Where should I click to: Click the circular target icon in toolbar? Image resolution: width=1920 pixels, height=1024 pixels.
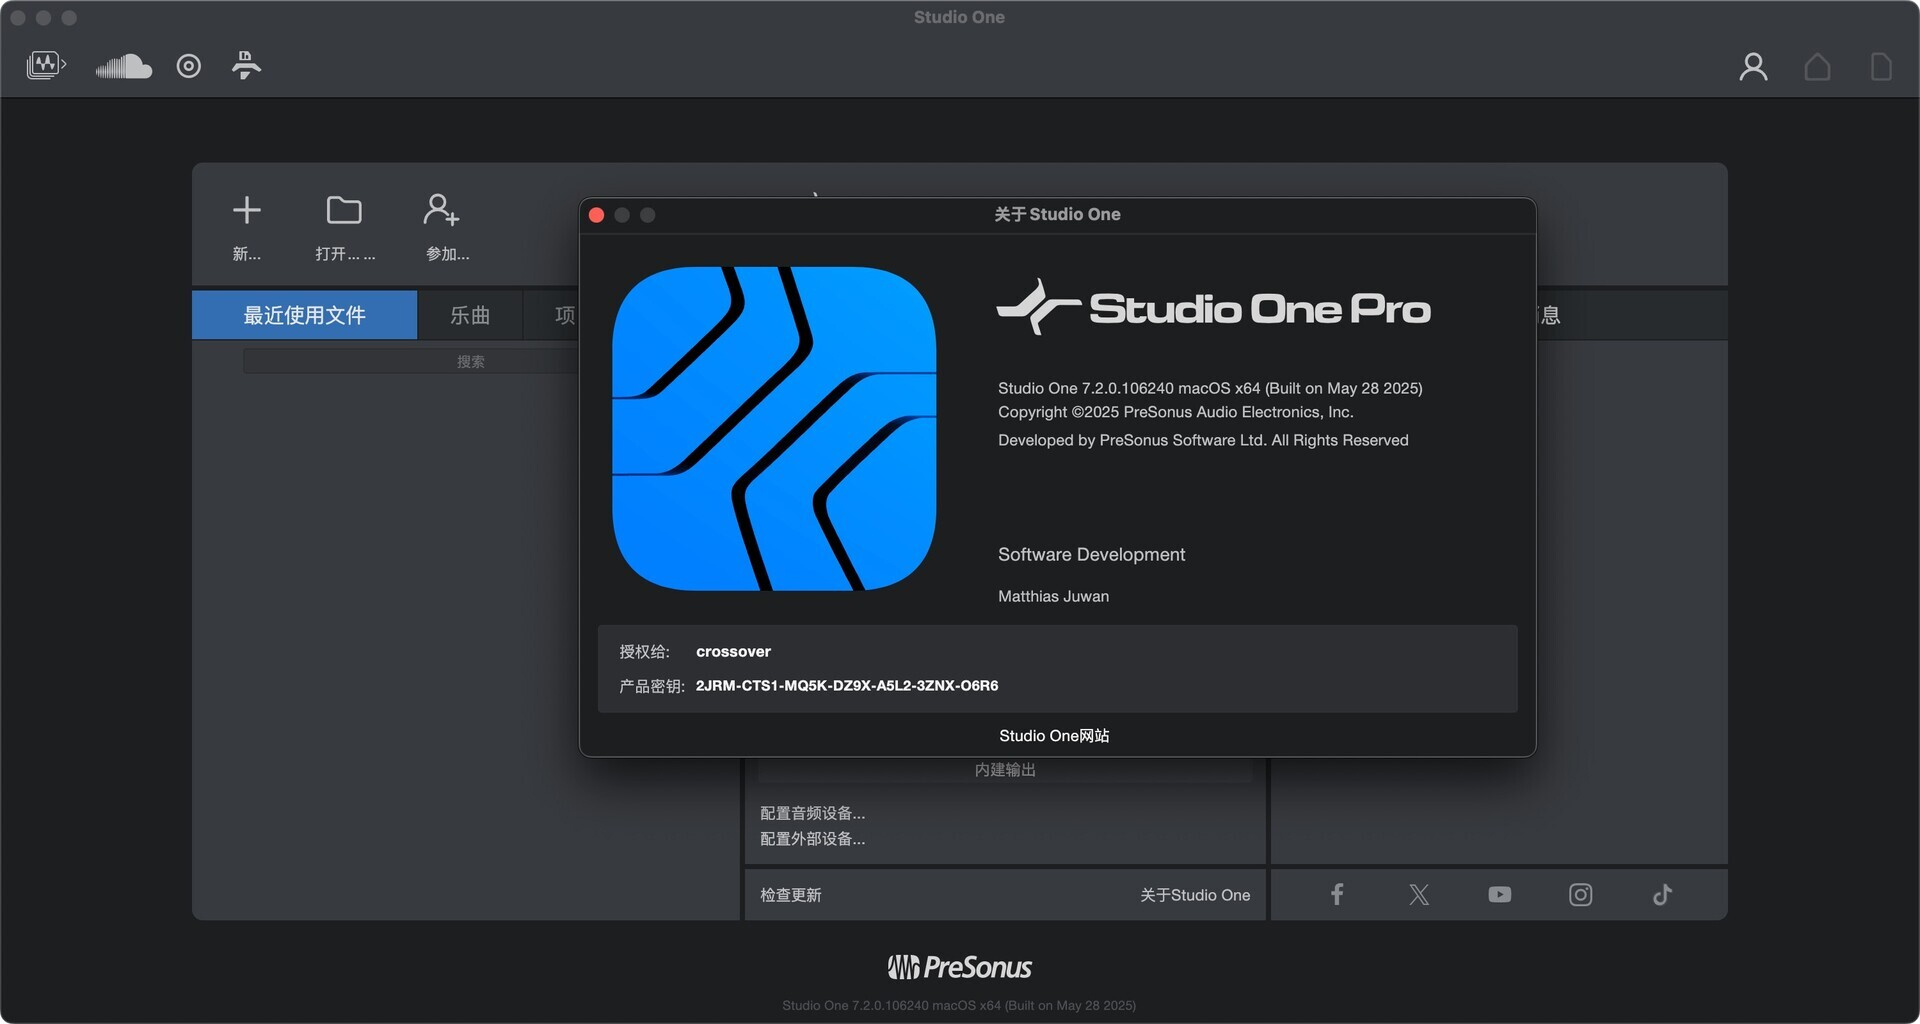point(189,66)
